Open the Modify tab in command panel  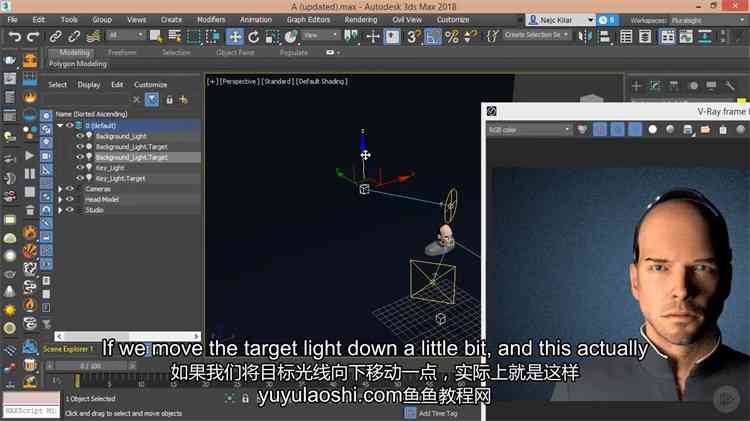654,86
